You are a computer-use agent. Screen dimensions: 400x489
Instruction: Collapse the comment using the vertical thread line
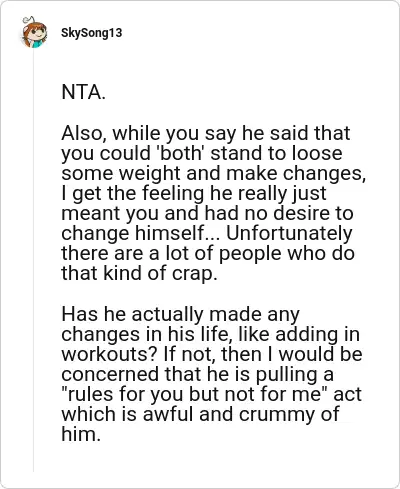(33, 260)
